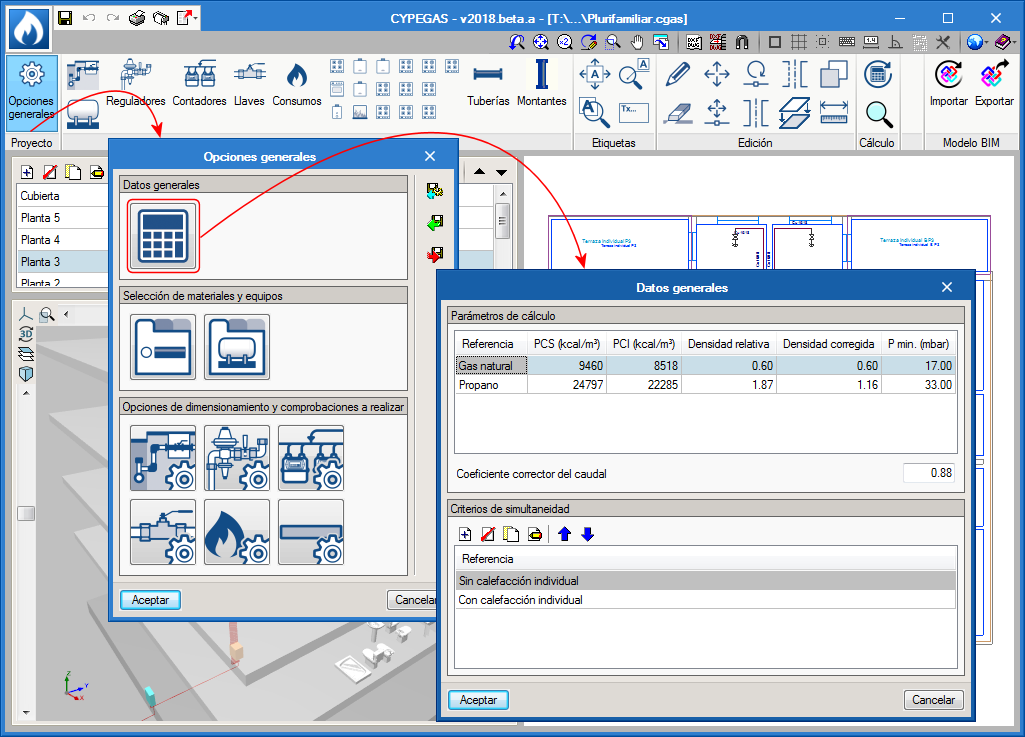The height and width of the screenshot is (737, 1025).
Task: Click the printer icon in the quick toolbar
Action: (137, 18)
